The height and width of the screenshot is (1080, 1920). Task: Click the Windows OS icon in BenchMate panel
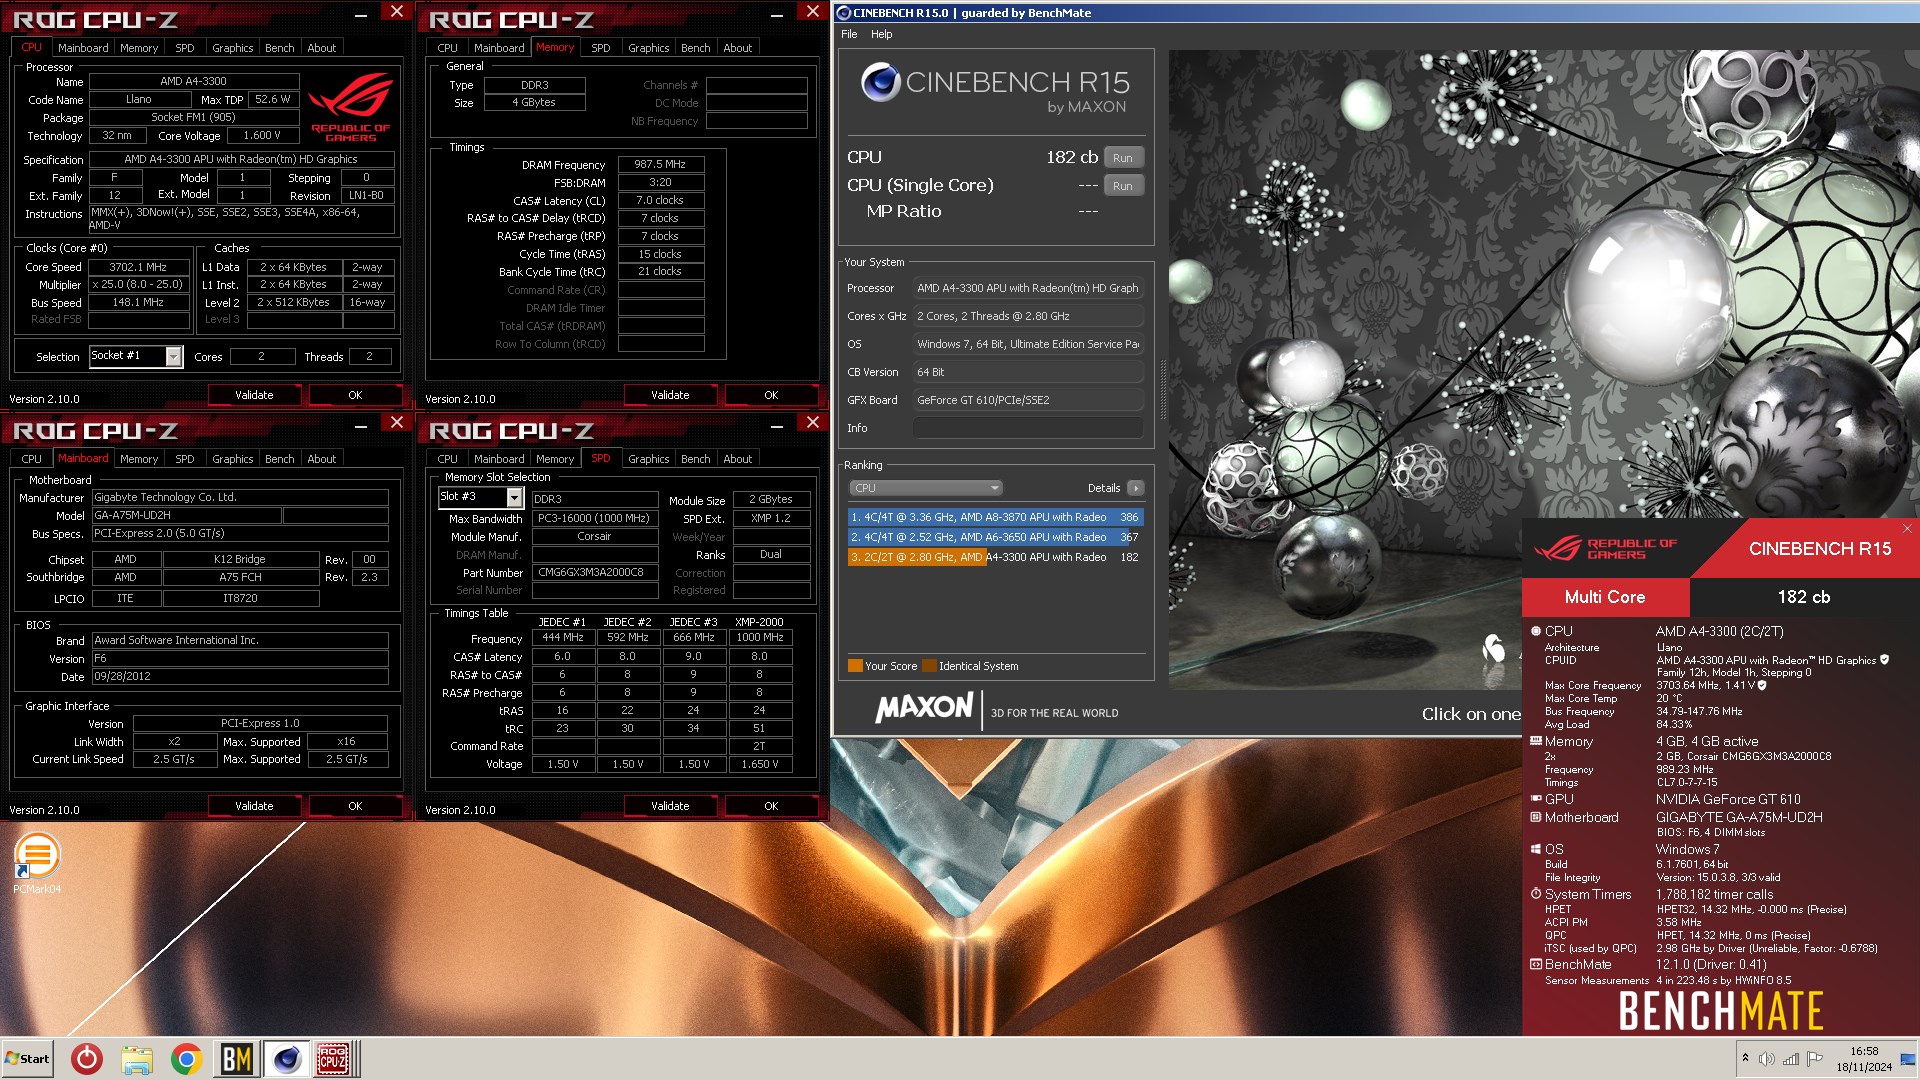click(1536, 849)
